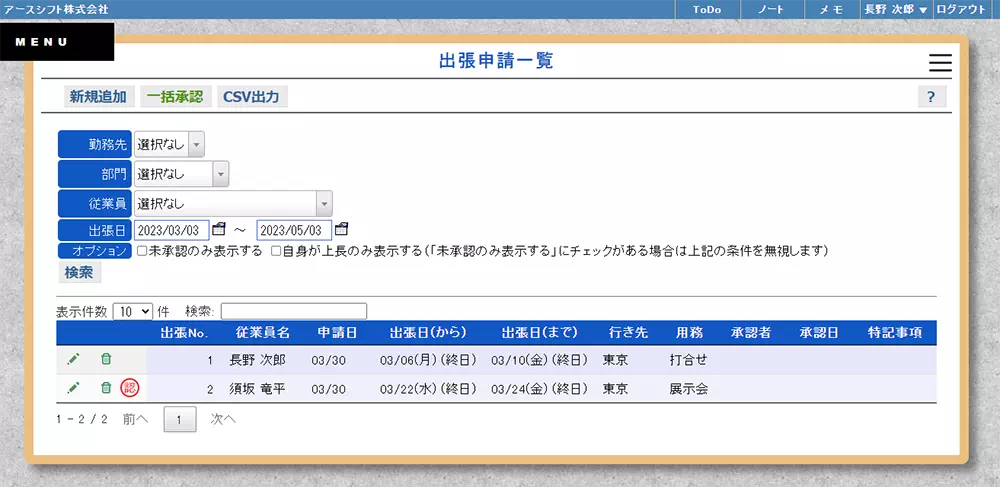Sort by 用務 column header
The width and height of the screenshot is (1000, 487).
coord(689,333)
